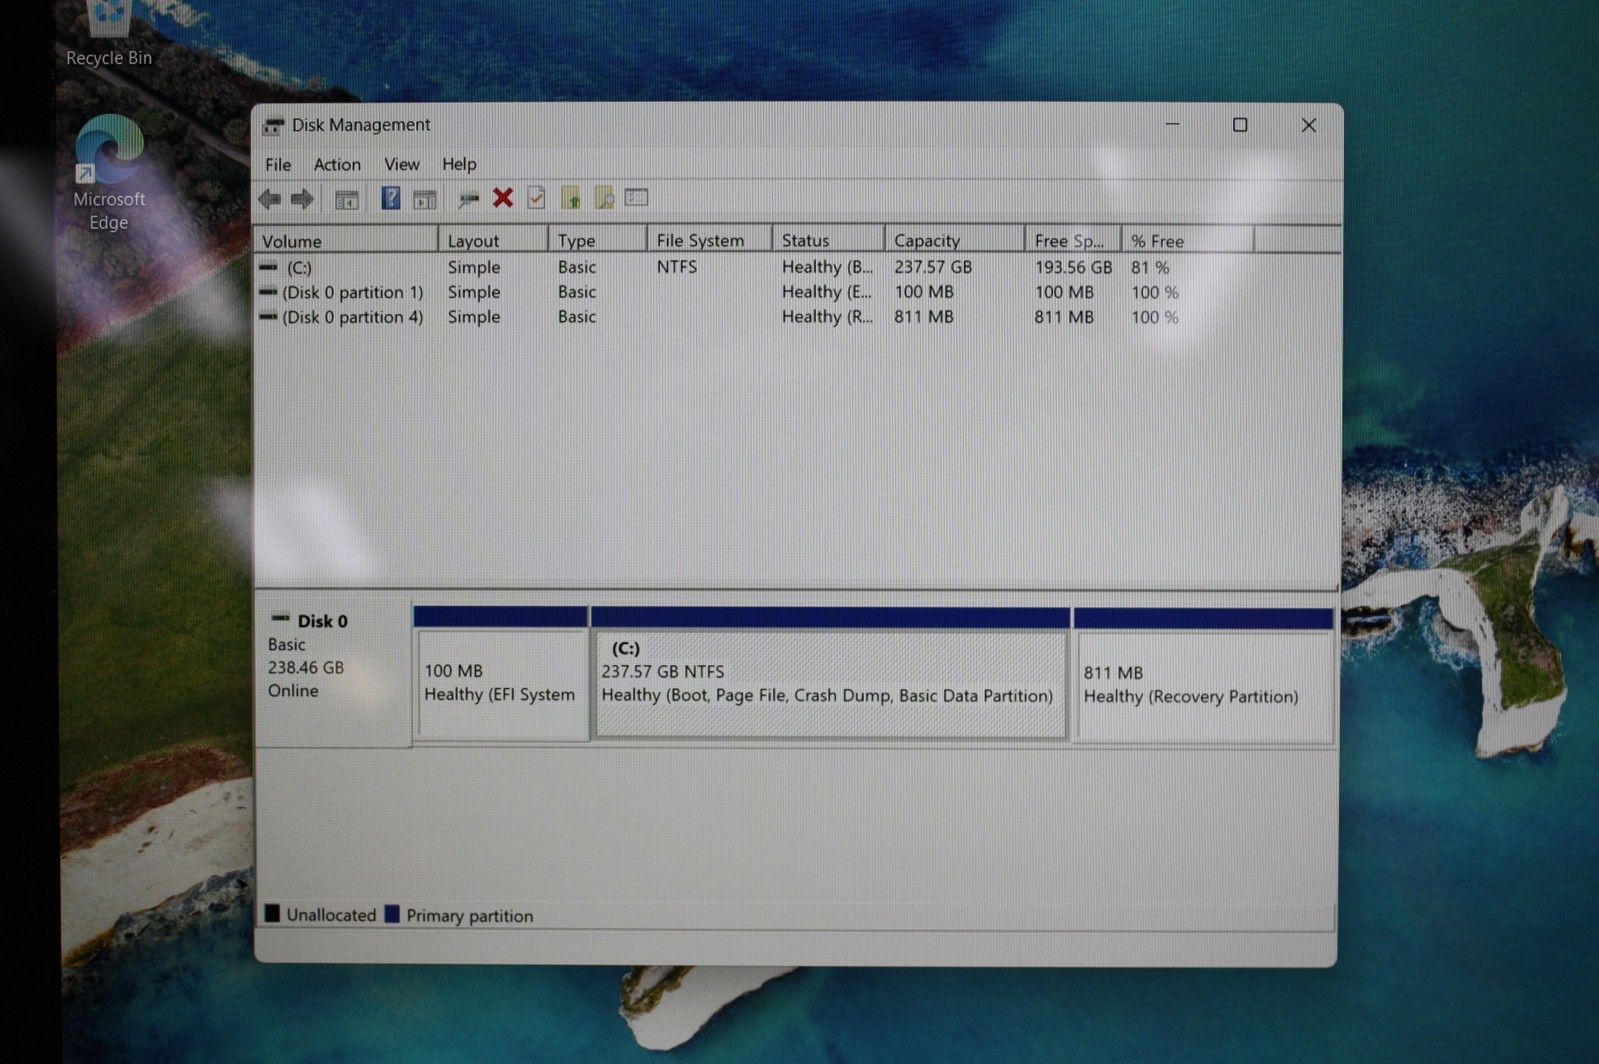Screen dimensions: 1599x1064
Task: Click the Disk 0 drive icon in lower pane
Action: (x=281, y=619)
